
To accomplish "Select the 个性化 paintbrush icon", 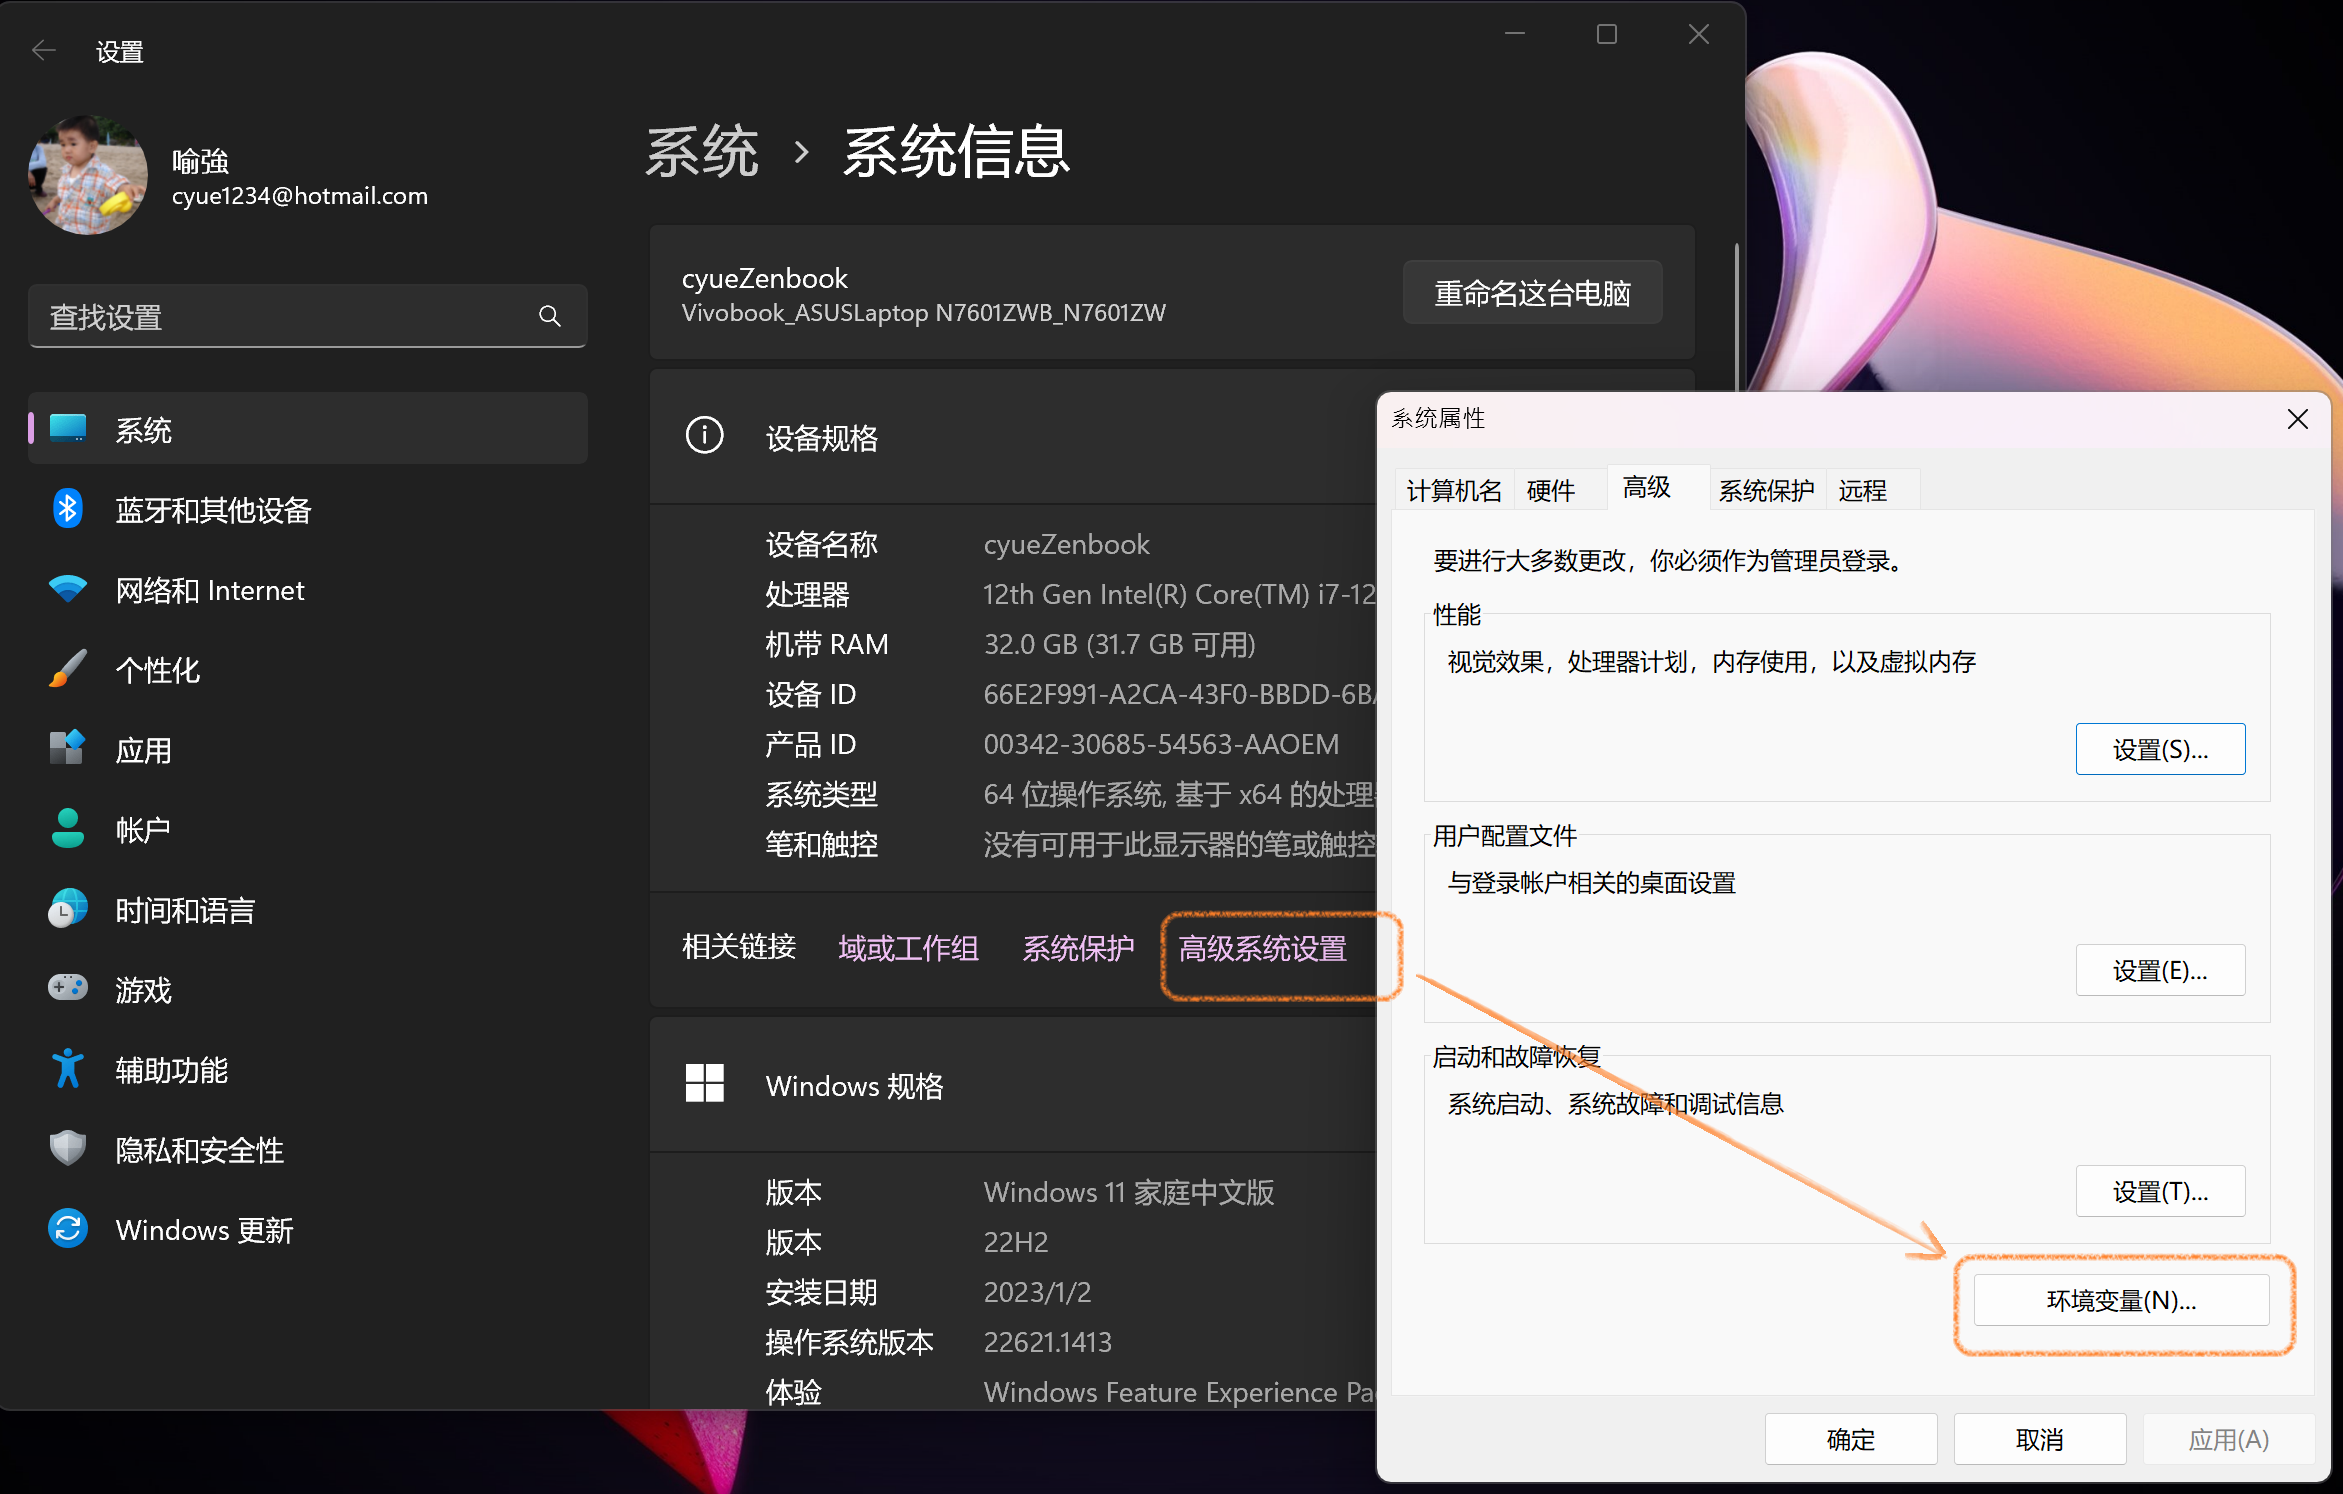I will click(x=67, y=669).
